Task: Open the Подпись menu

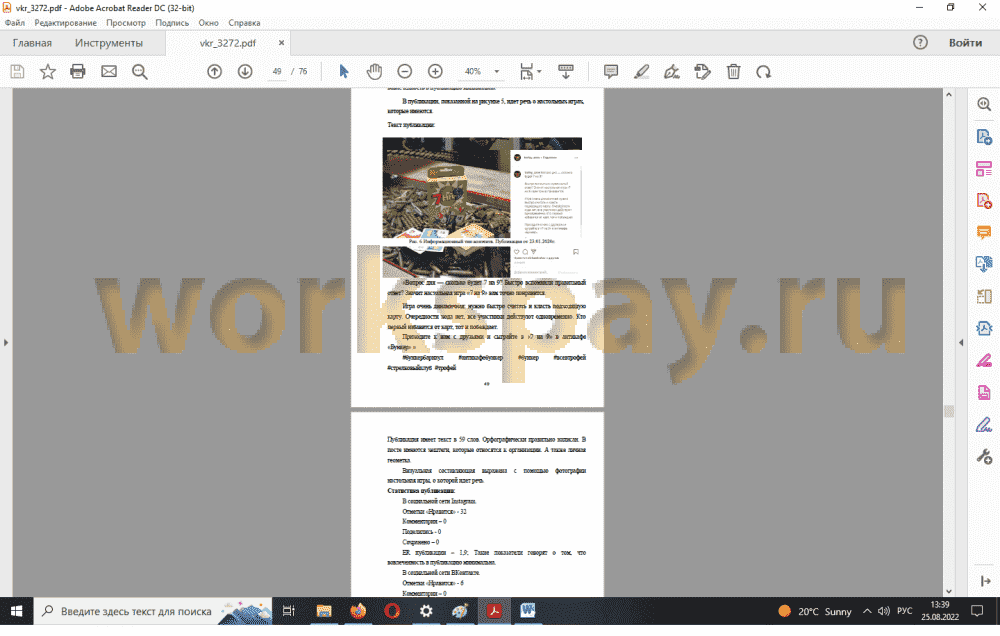Action: (x=172, y=23)
